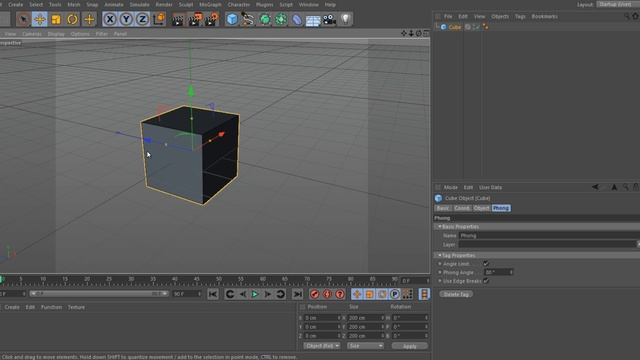Activate the Move tool in toolbar
The width and height of the screenshot is (640, 360).
(40, 19)
